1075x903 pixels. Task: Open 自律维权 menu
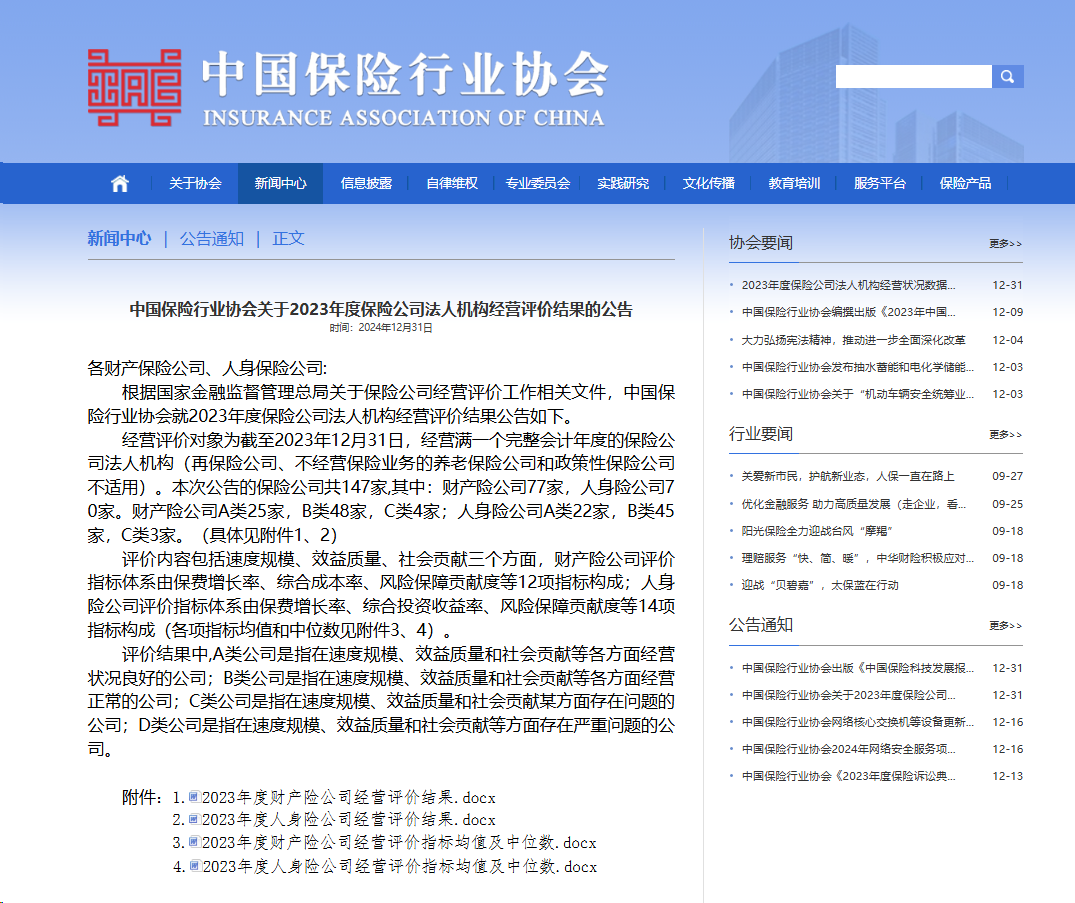452,184
